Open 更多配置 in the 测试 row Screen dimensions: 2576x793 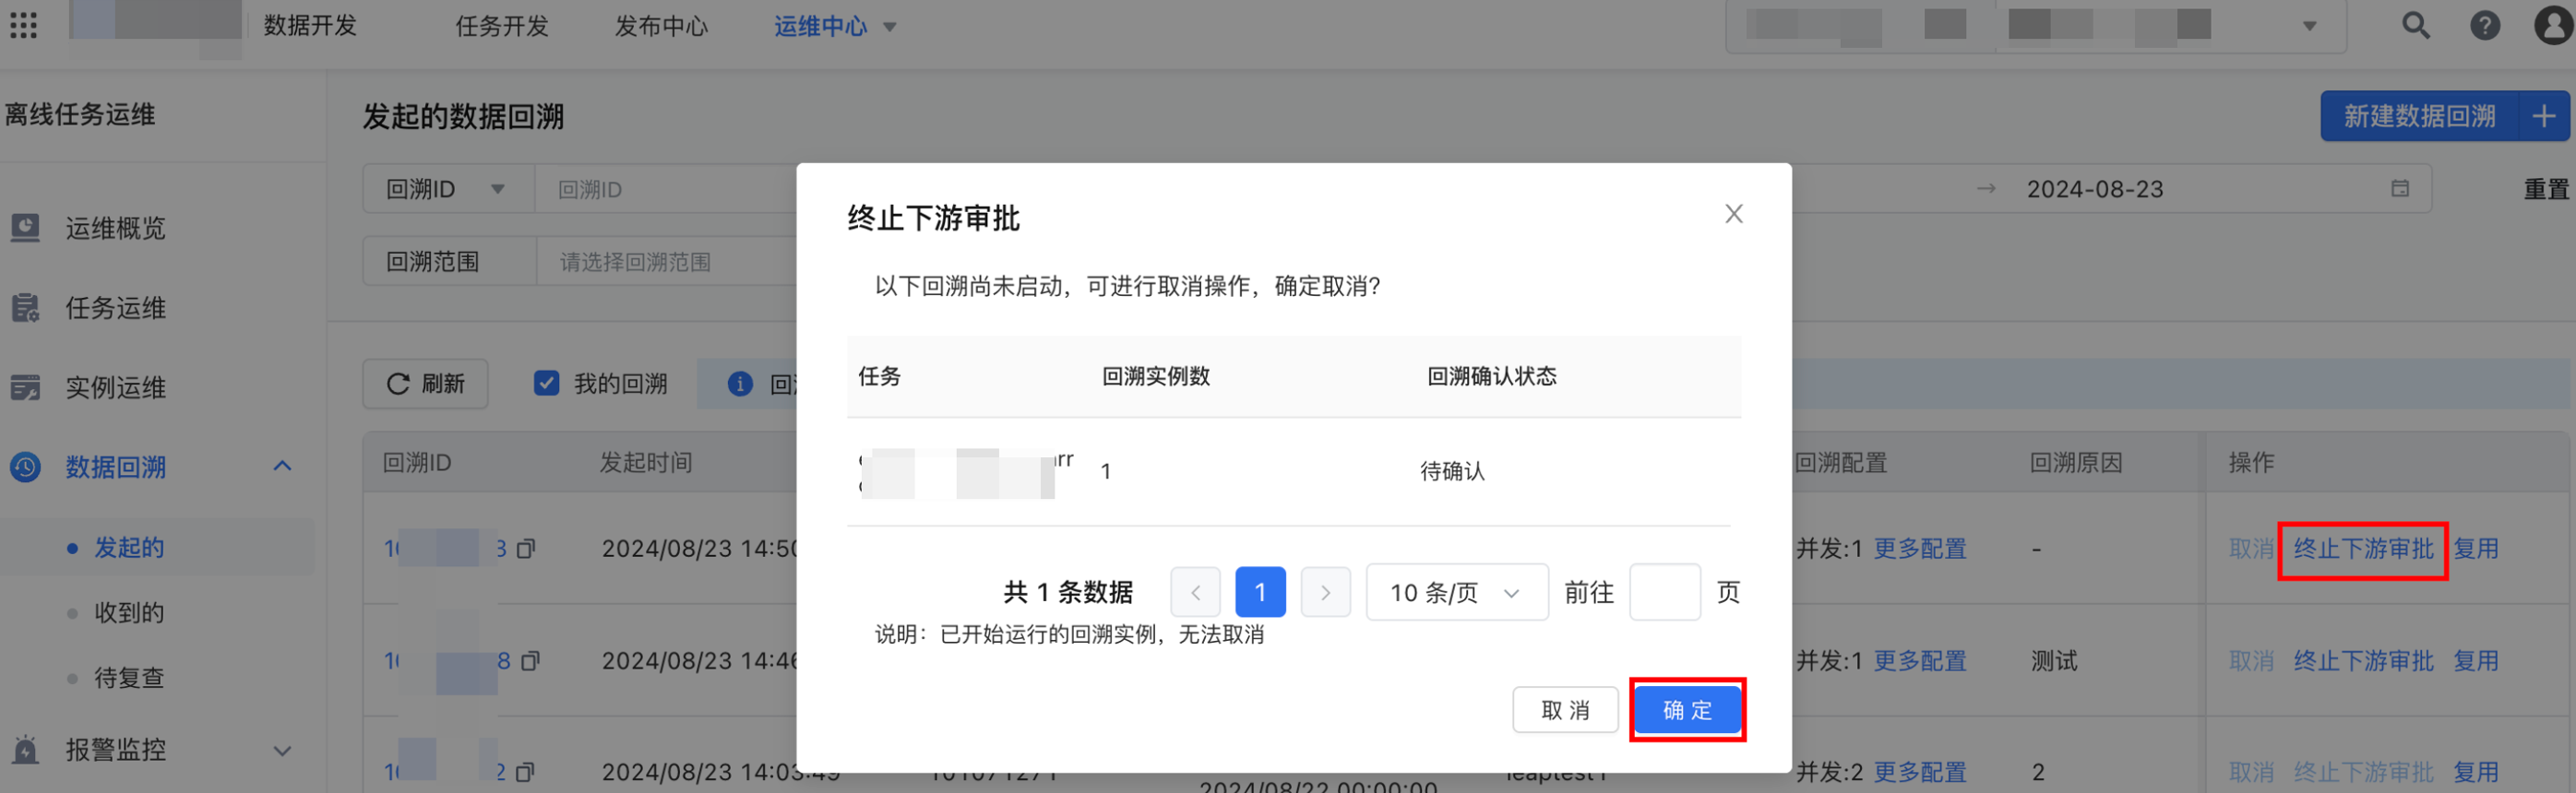[1919, 660]
